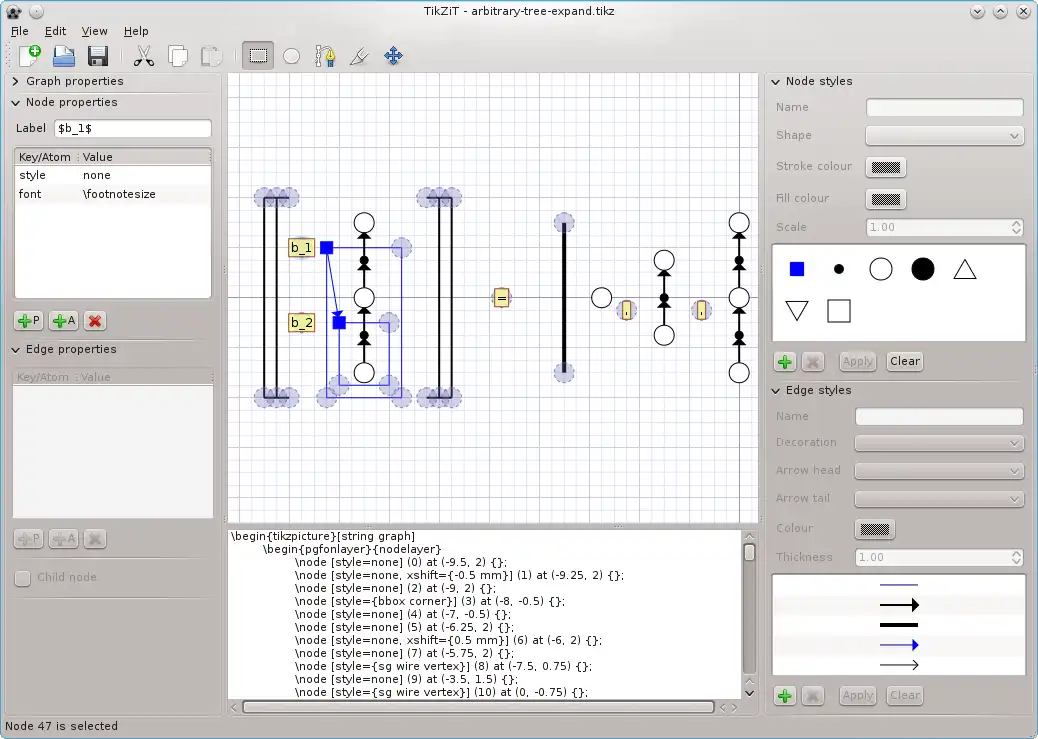The image size is (1038, 739).
Task: Open the View menu
Action: [x=94, y=31]
